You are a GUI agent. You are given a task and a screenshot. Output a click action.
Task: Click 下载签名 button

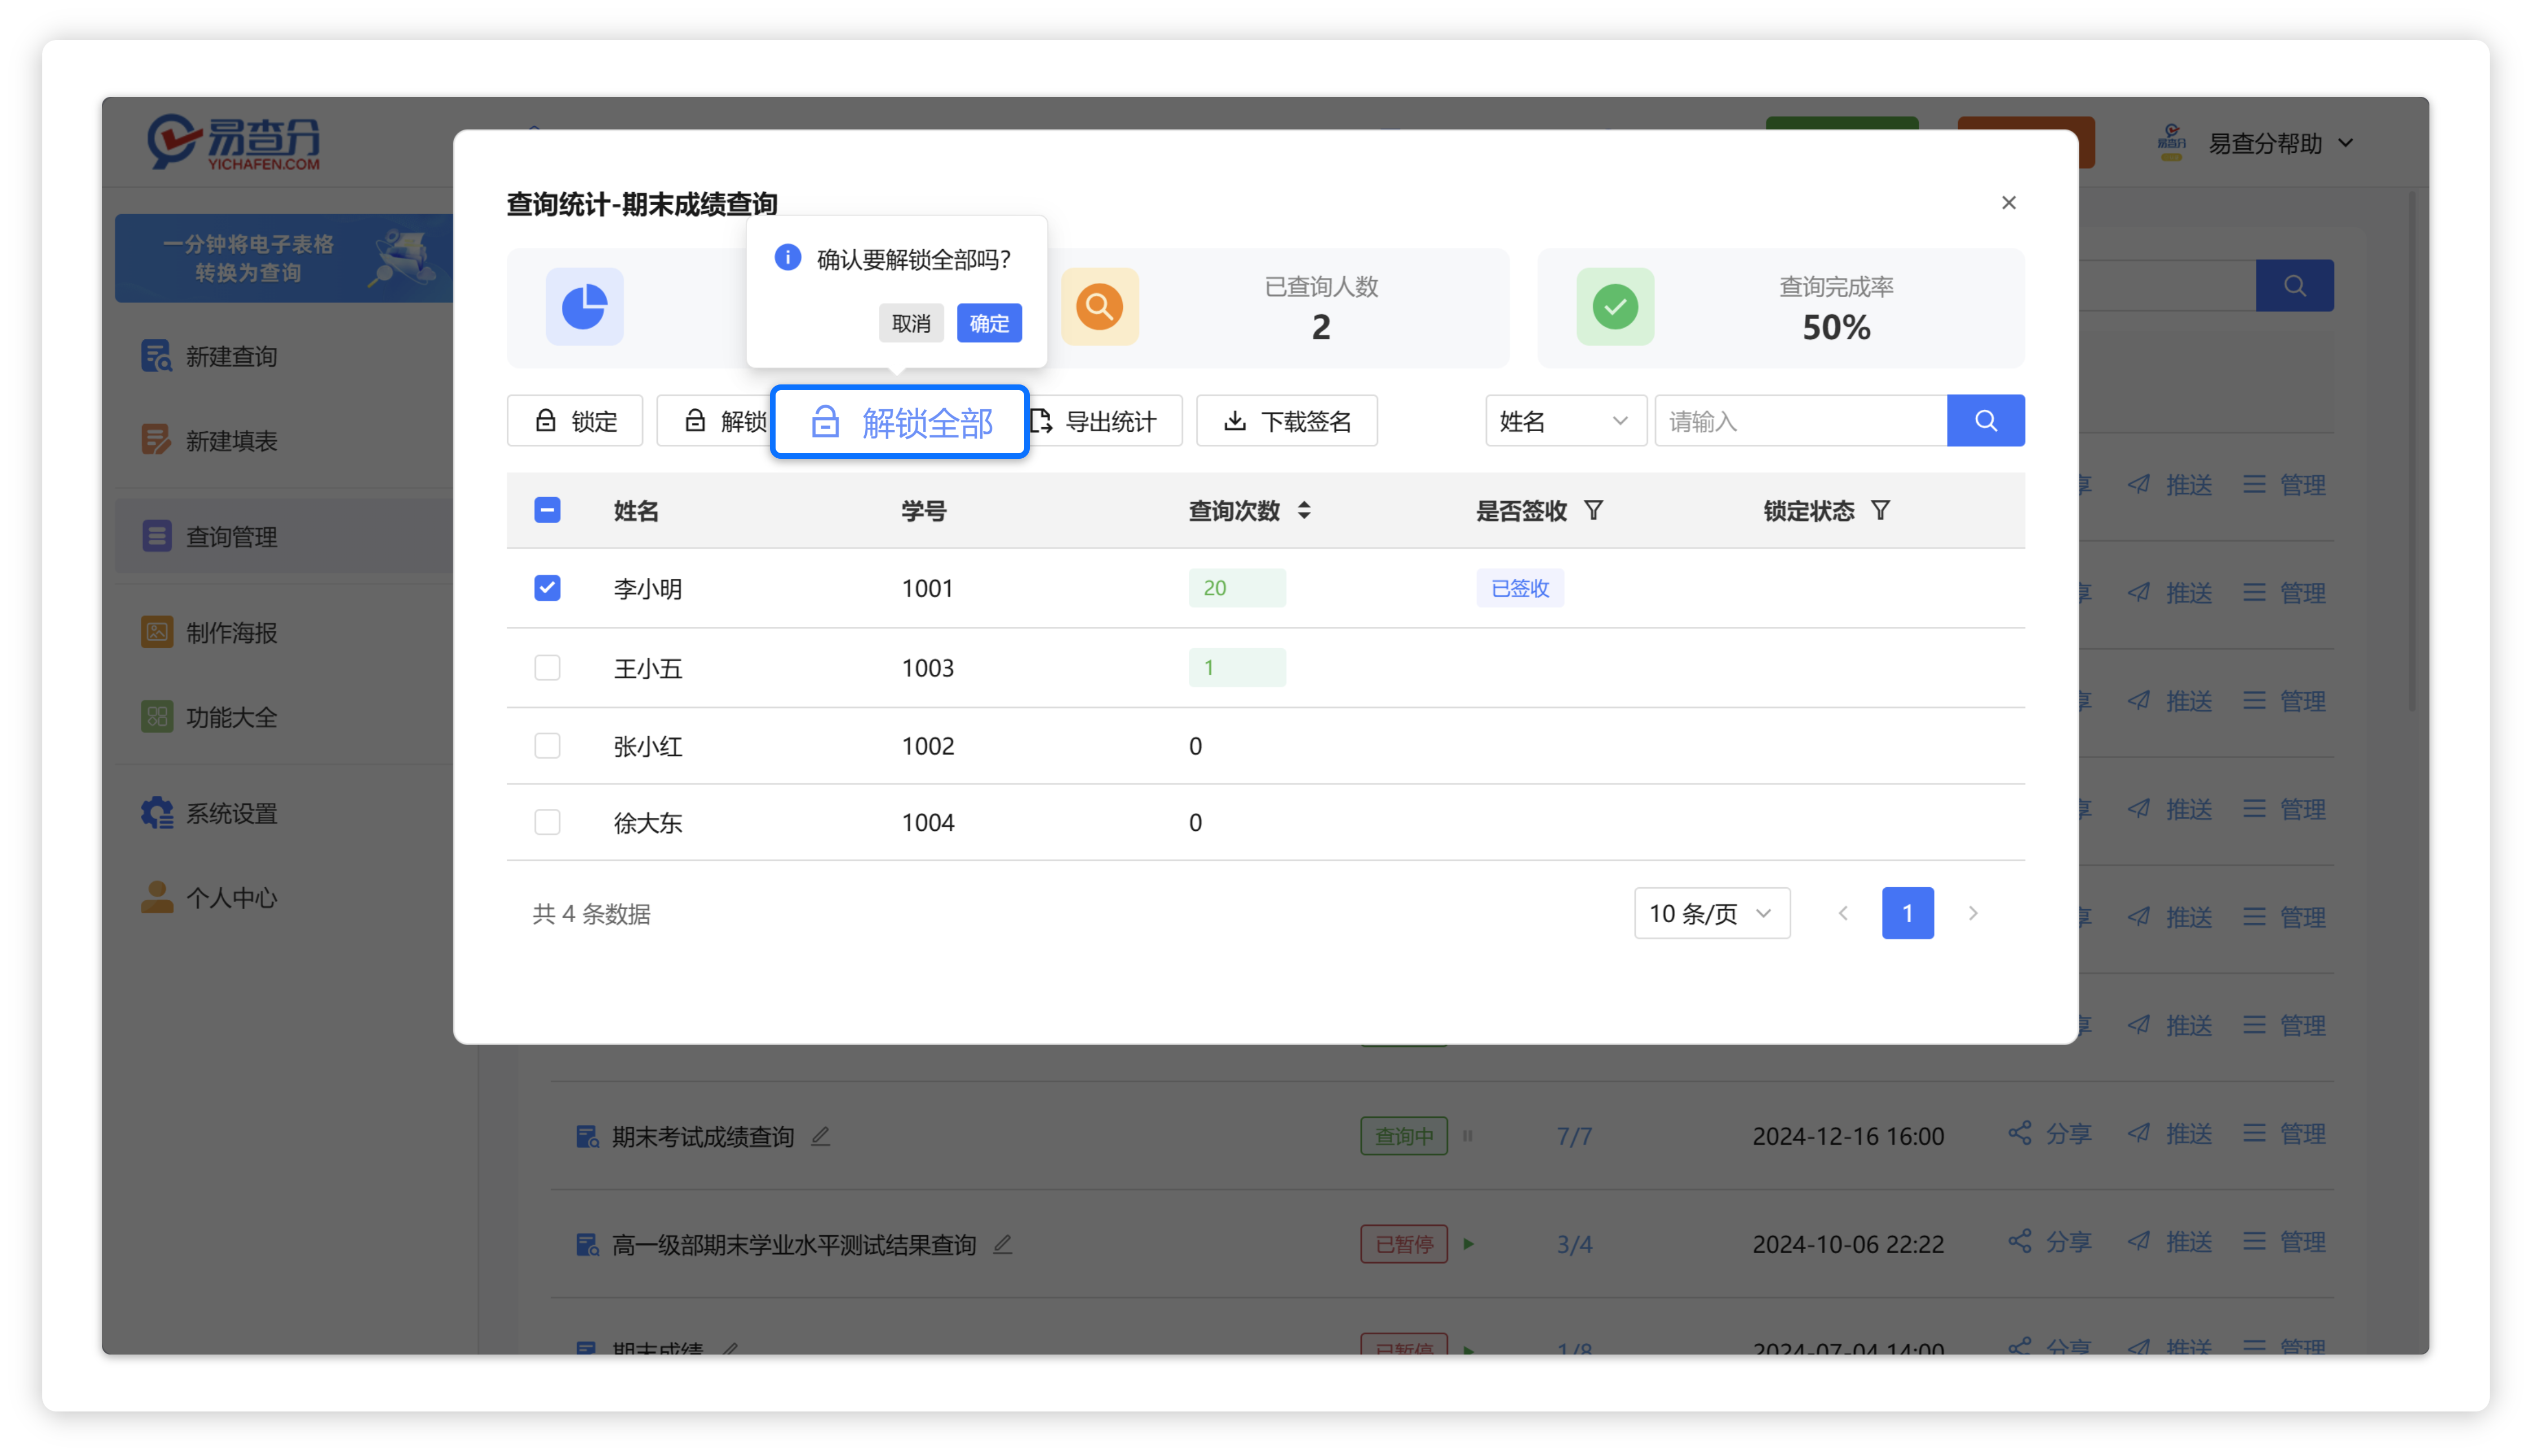click(x=1286, y=421)
